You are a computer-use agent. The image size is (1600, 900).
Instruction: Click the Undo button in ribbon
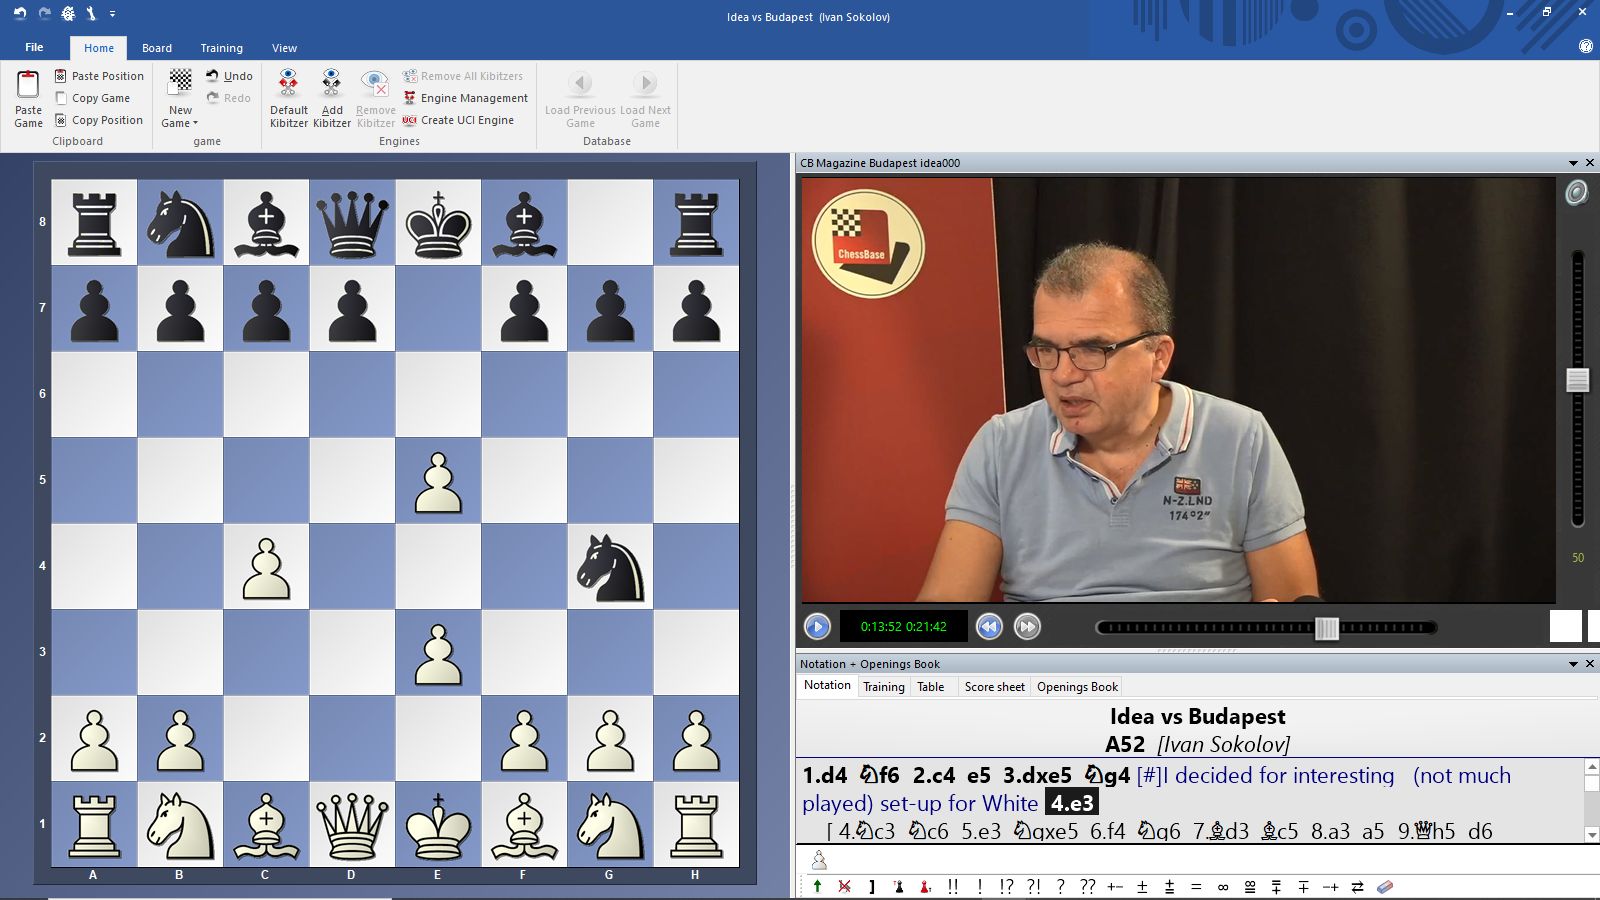coord(230,76)
